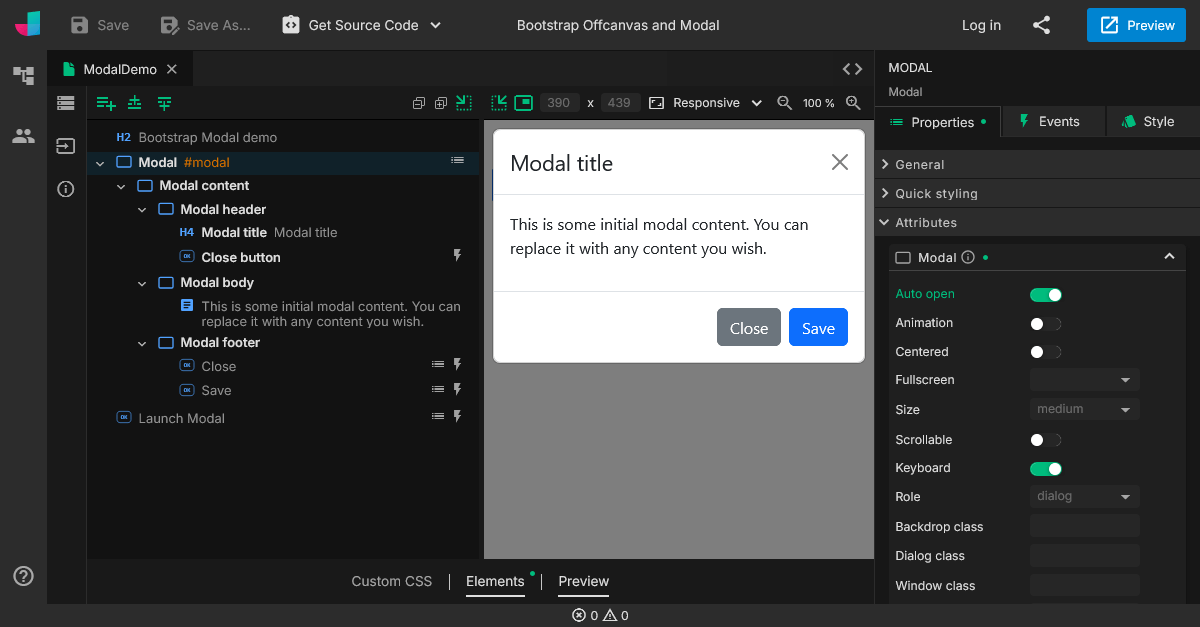Collapse all tree nodes icon

point(419,103)
